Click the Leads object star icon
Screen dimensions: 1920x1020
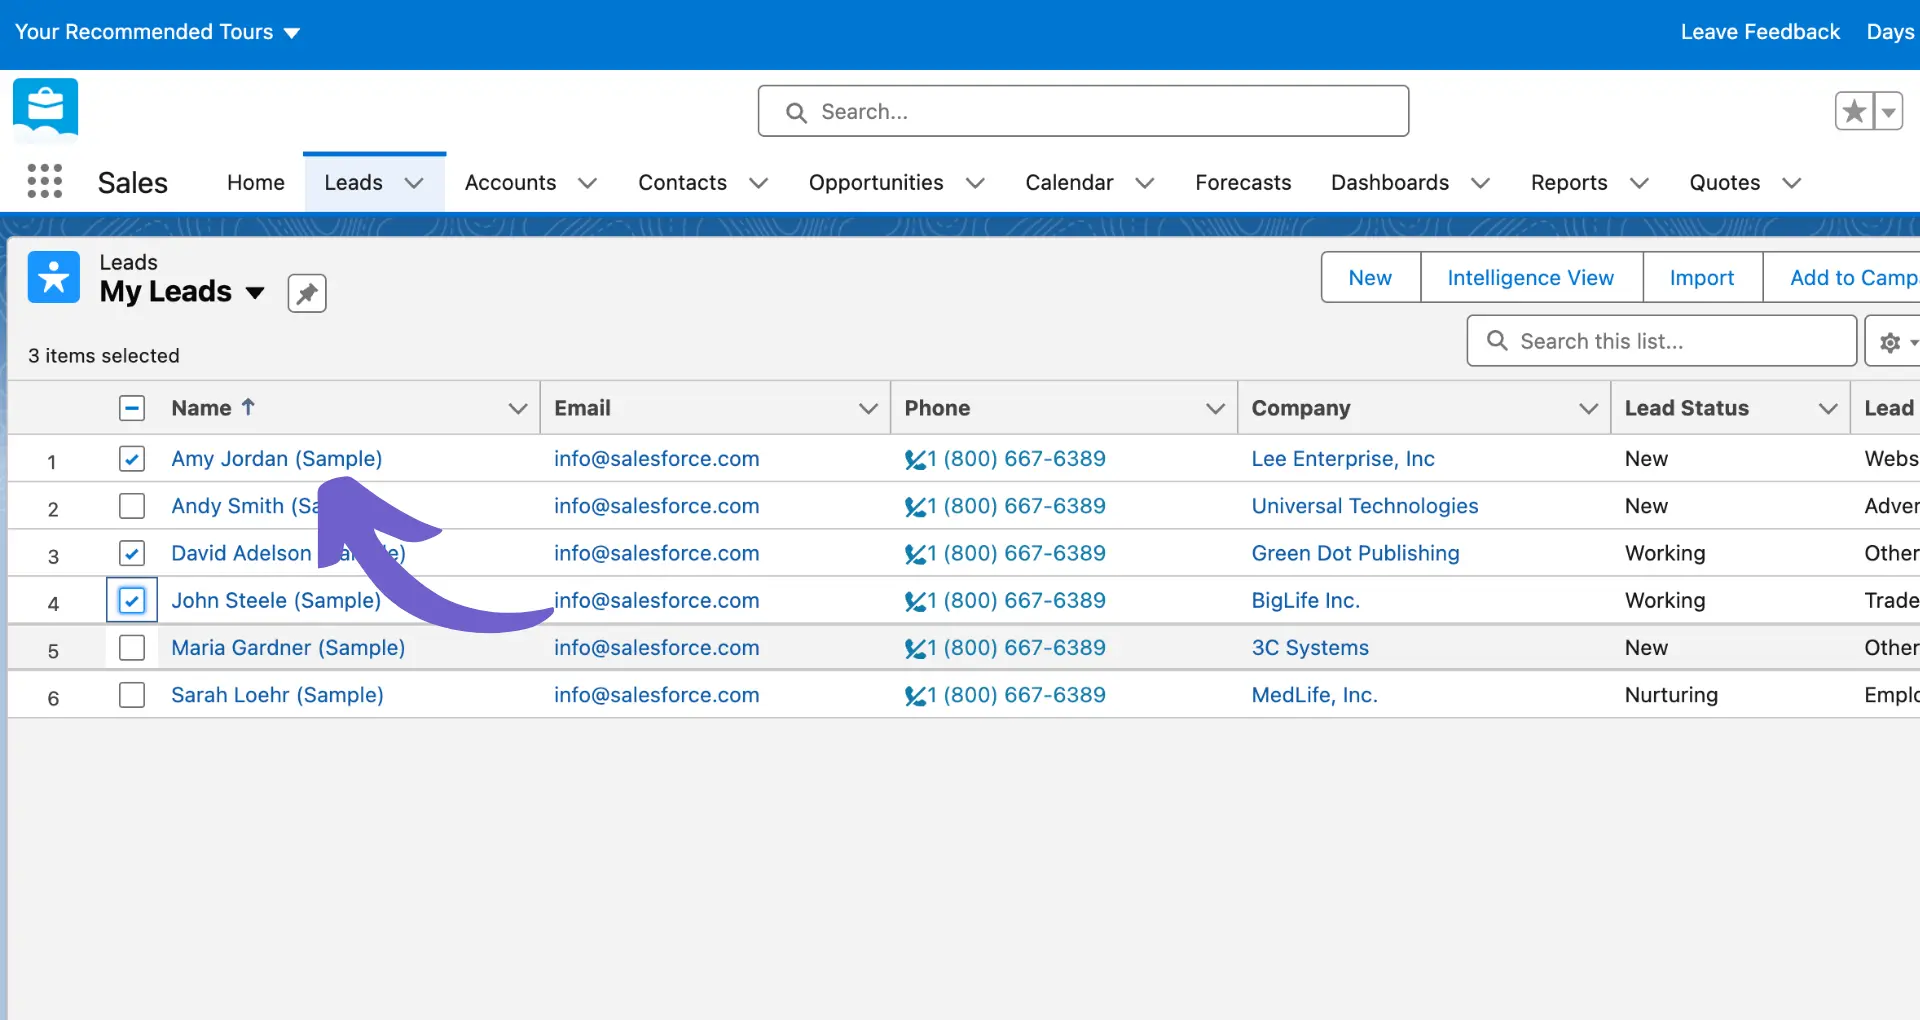(54, 277)
